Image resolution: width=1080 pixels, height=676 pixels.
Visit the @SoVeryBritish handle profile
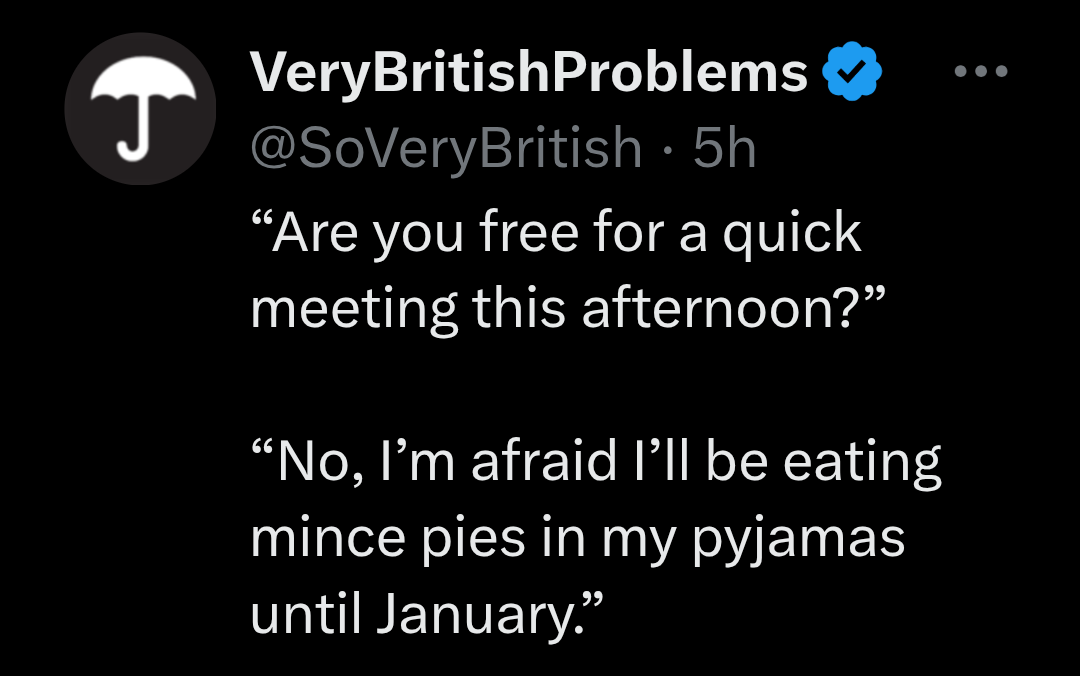pyautogui.click(x=446, y=149)
